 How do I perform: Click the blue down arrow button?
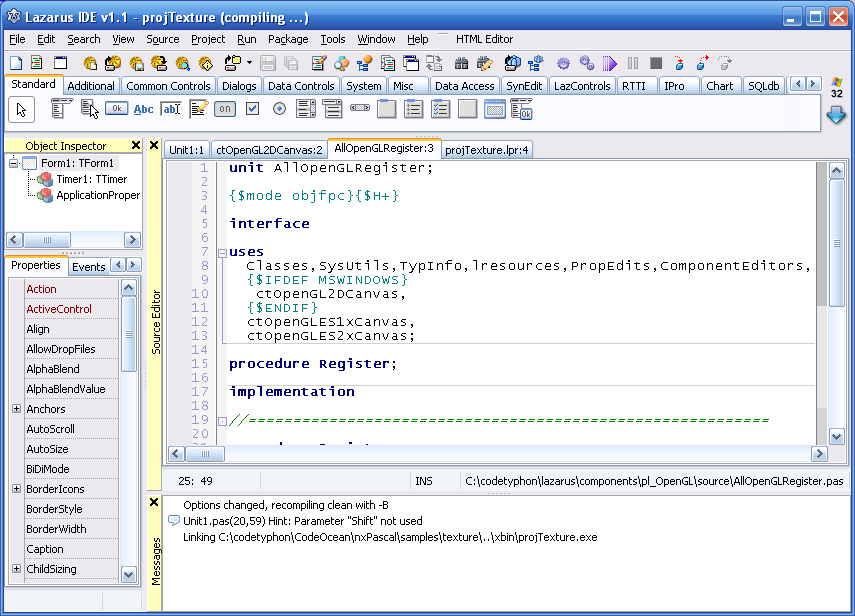point(836,115)
